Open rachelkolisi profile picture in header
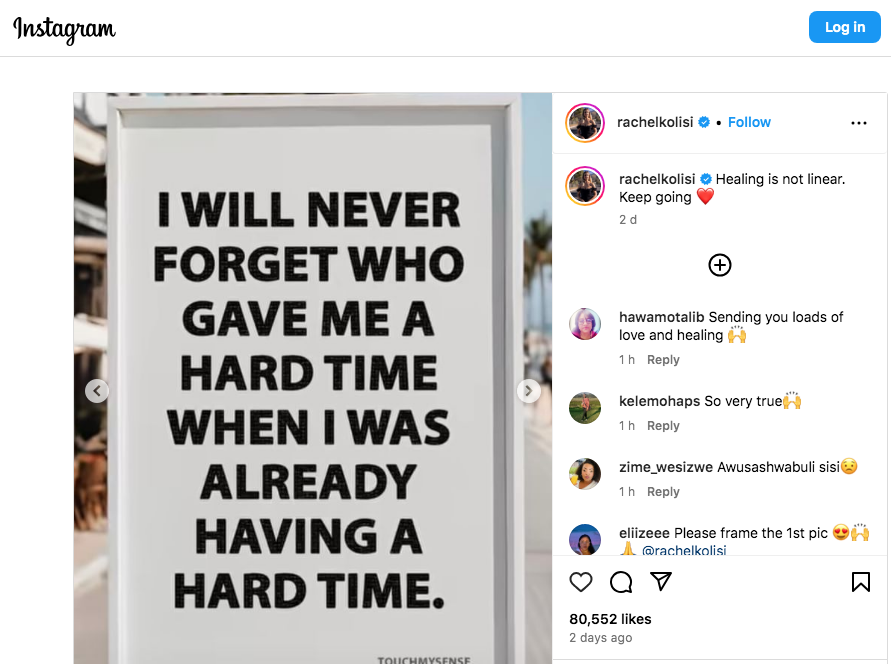 585,123
